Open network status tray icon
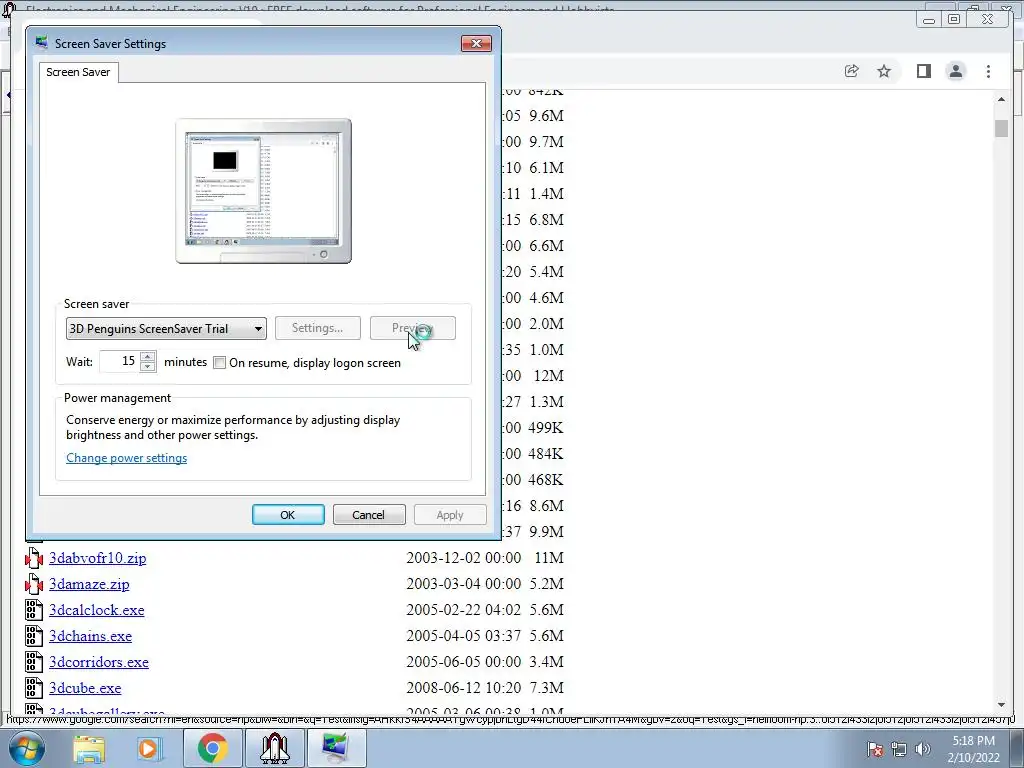This screenshot has height=768, width=1024. click(x=899, y=749)
